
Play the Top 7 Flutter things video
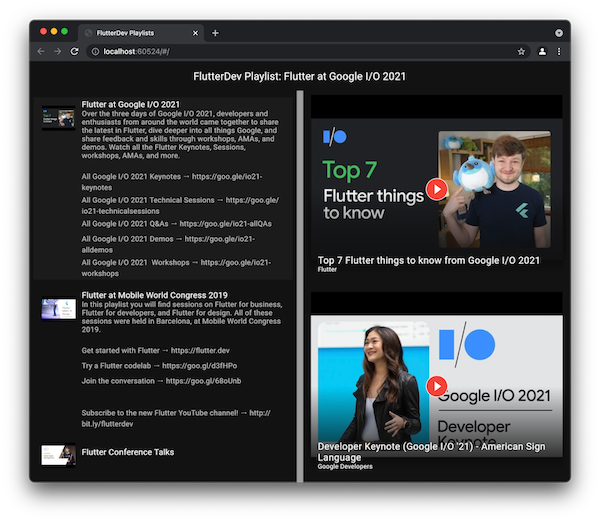tap(436, 188)
